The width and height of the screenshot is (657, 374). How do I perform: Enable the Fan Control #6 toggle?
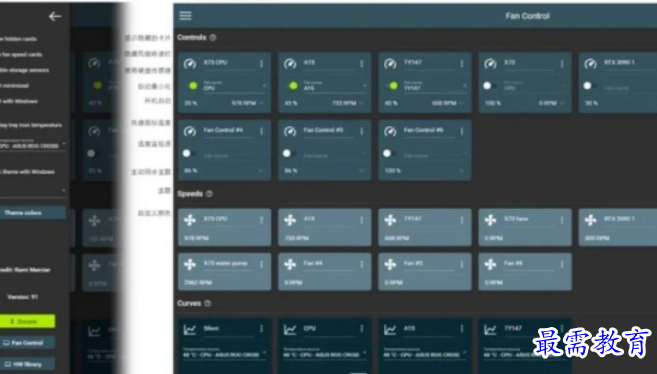[389, 154]
